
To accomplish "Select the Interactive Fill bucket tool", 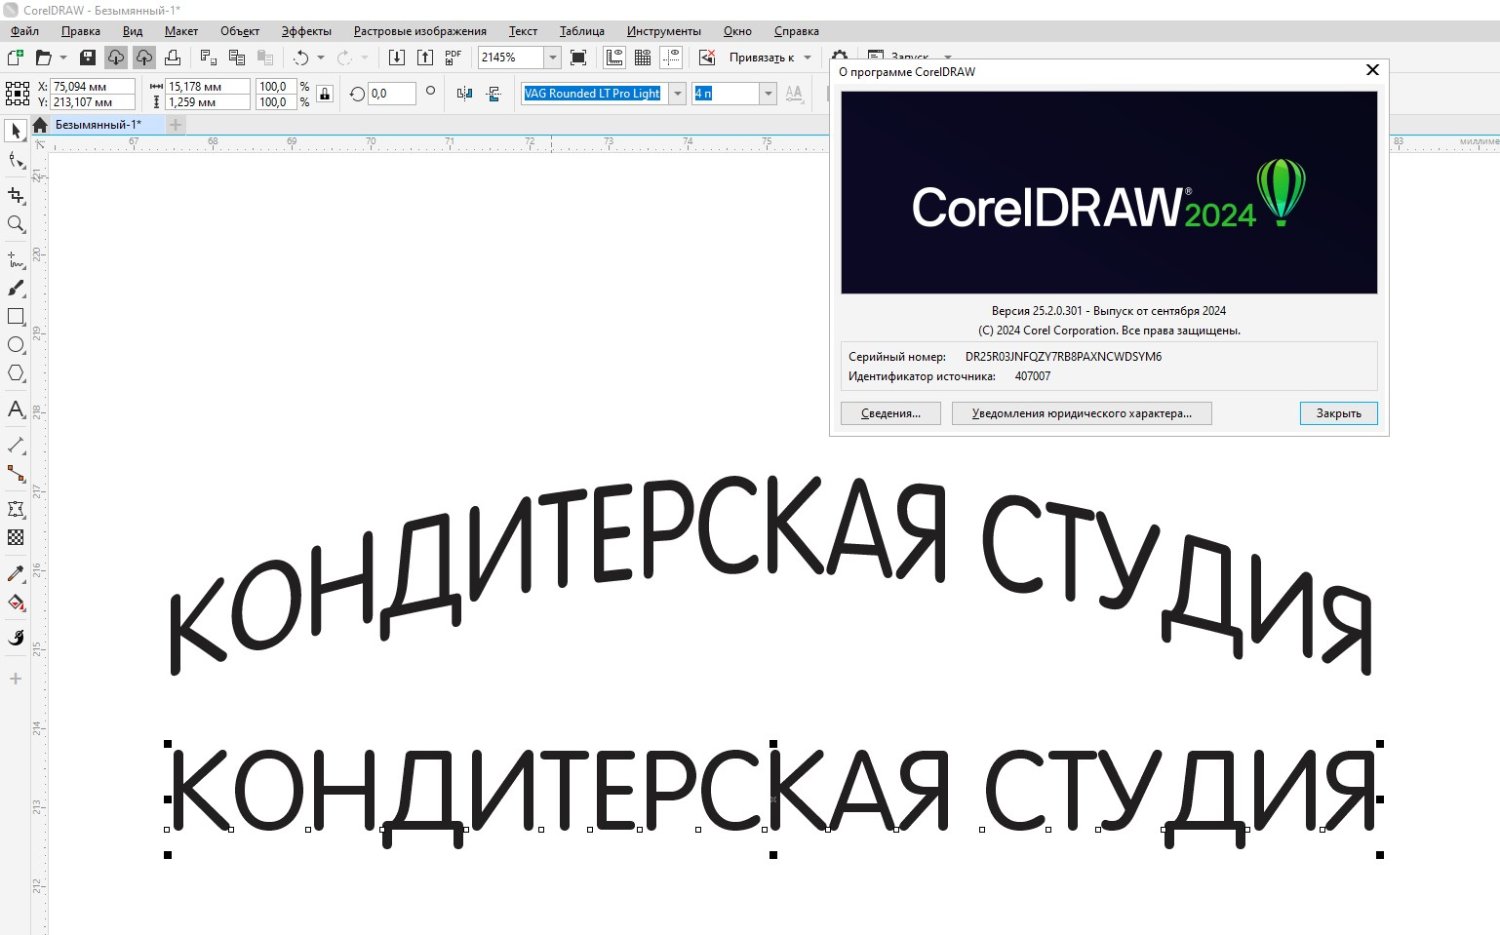I will 16,602.
